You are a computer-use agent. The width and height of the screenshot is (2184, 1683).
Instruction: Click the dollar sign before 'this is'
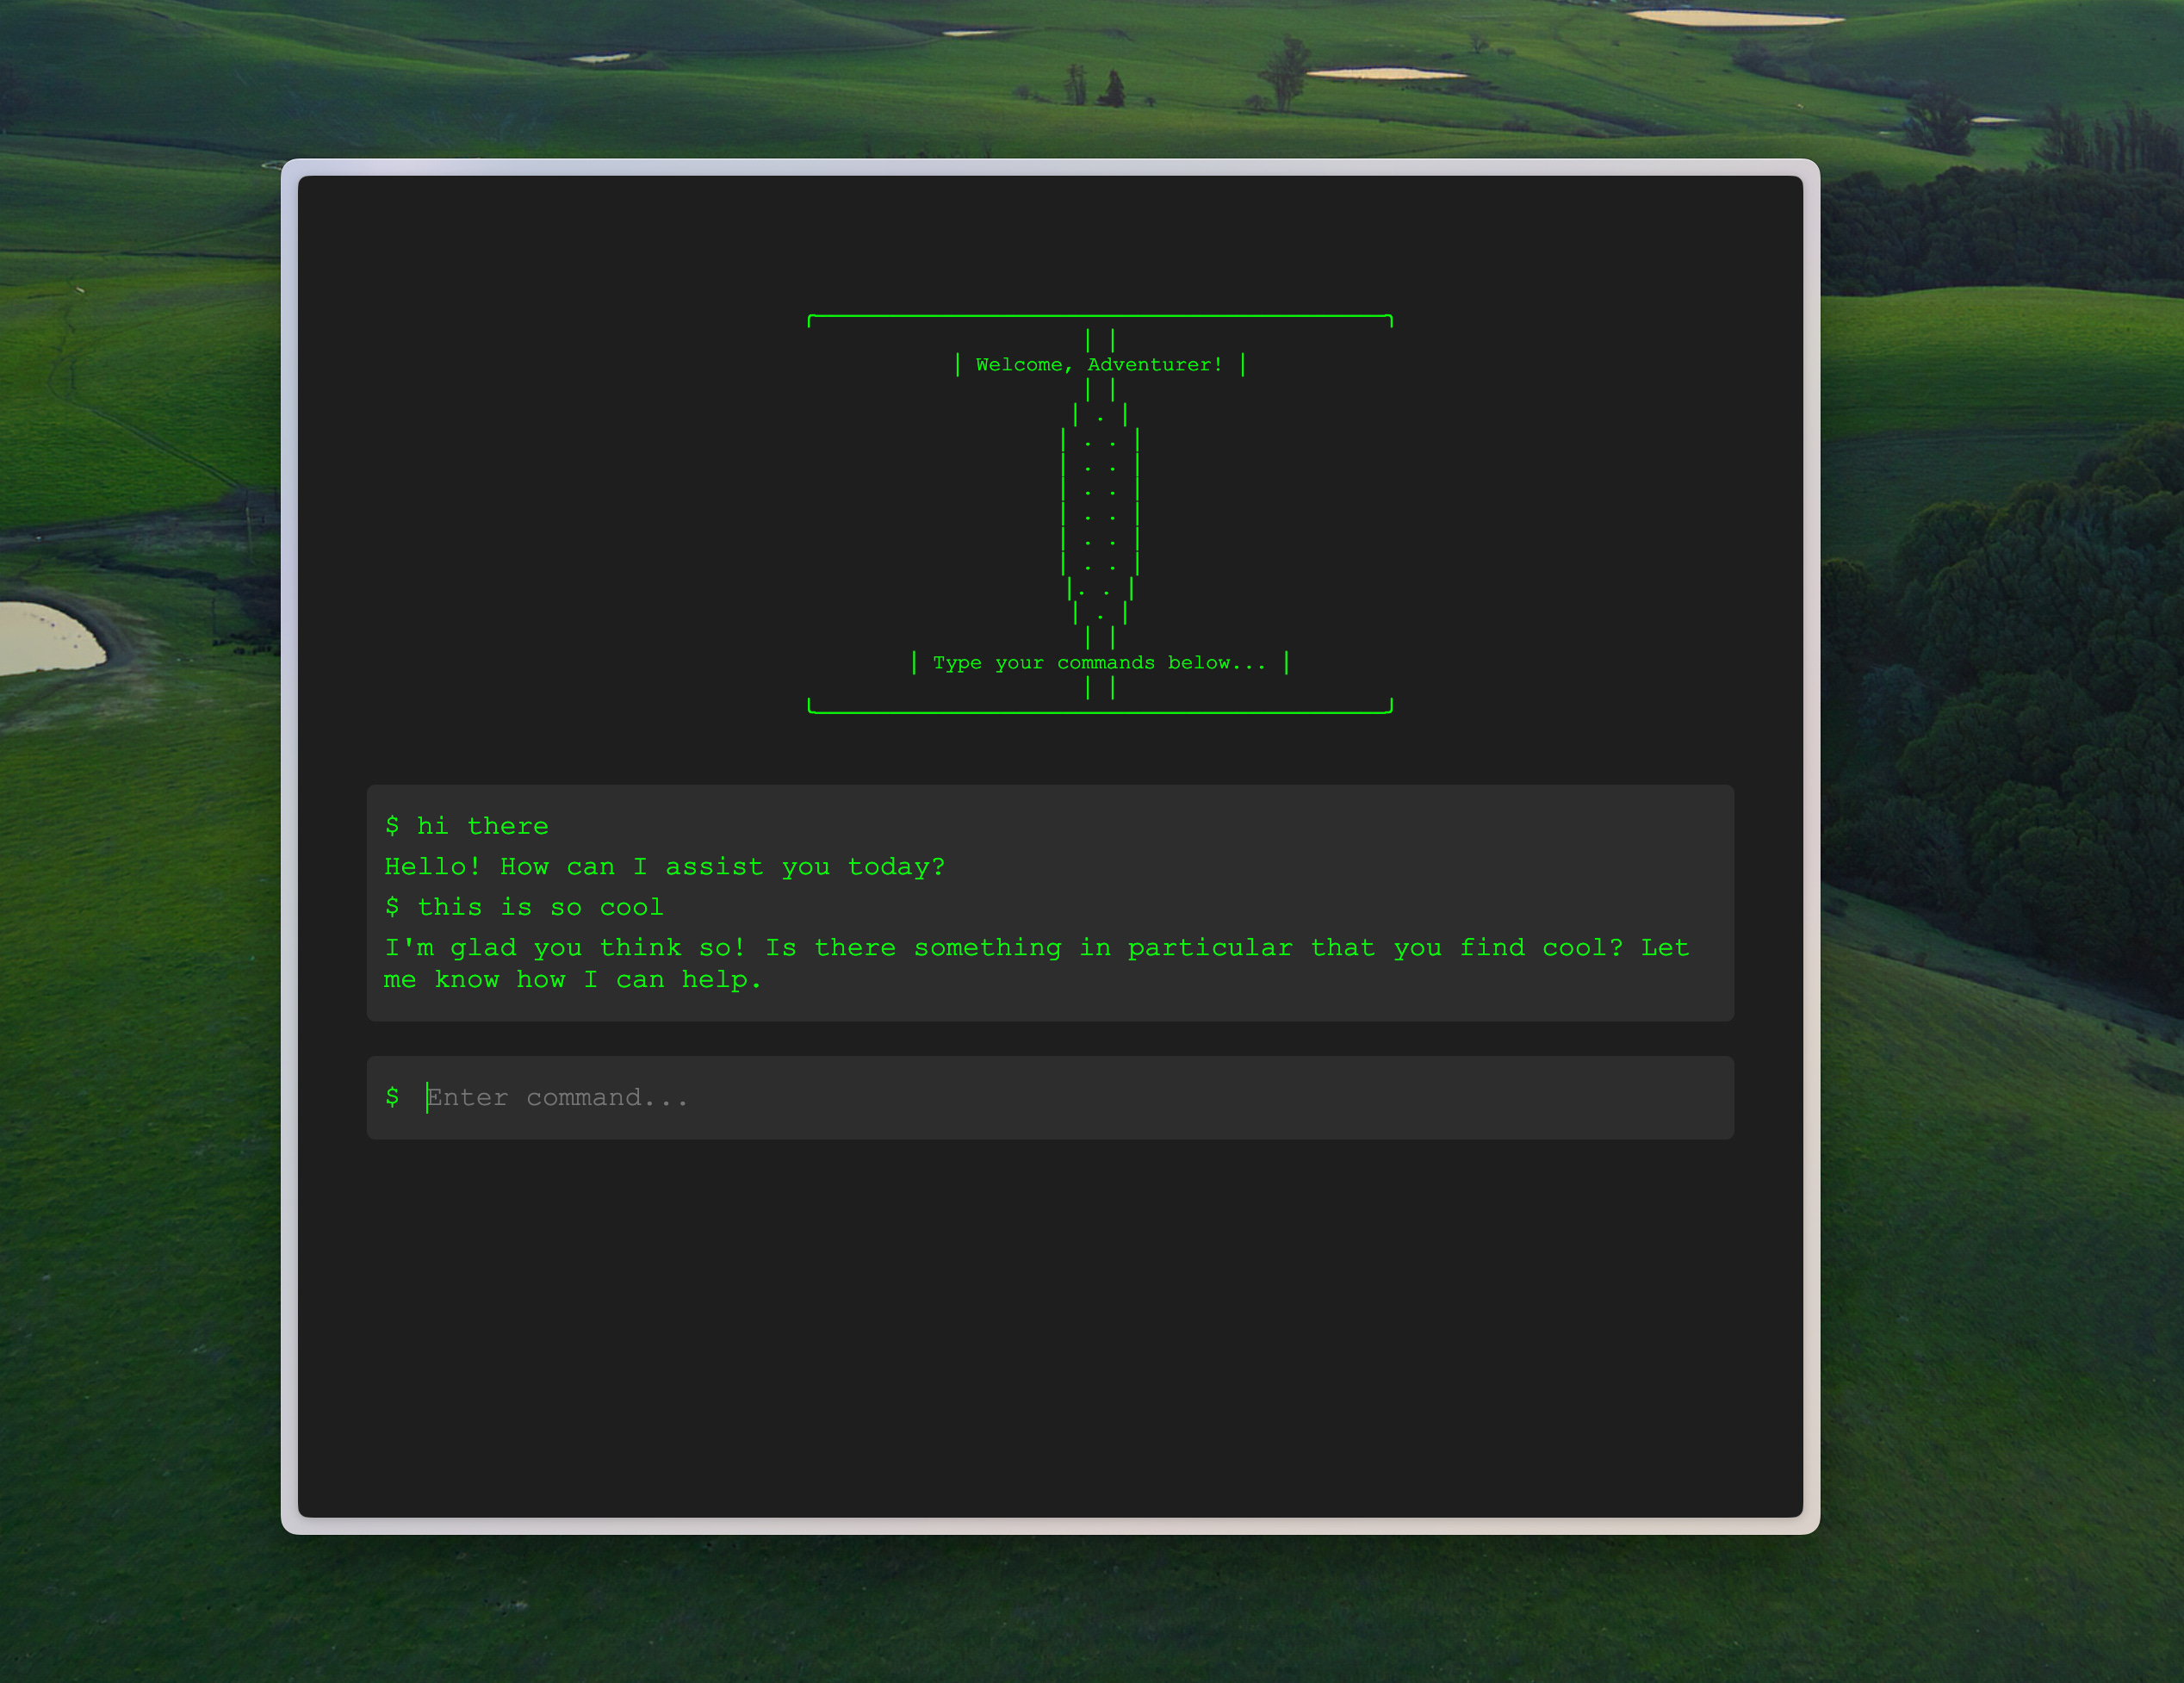pyautogui.click(x=392, y=907)
